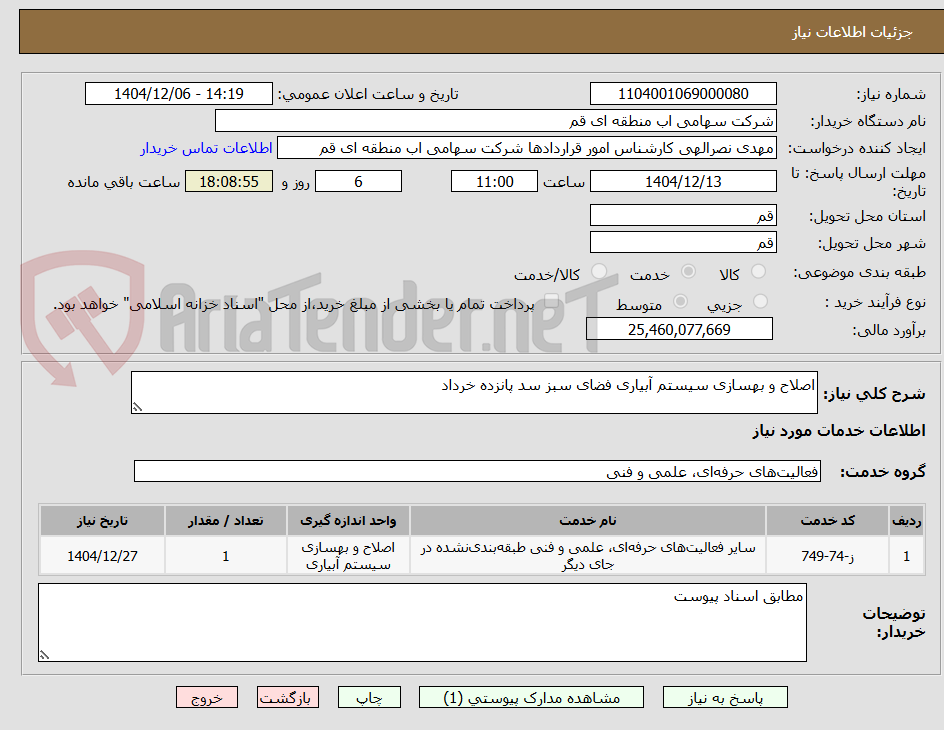This screenshot has width=944, height=730.
Task: Click the resize handle of buyer notes area
Action: 44,655
